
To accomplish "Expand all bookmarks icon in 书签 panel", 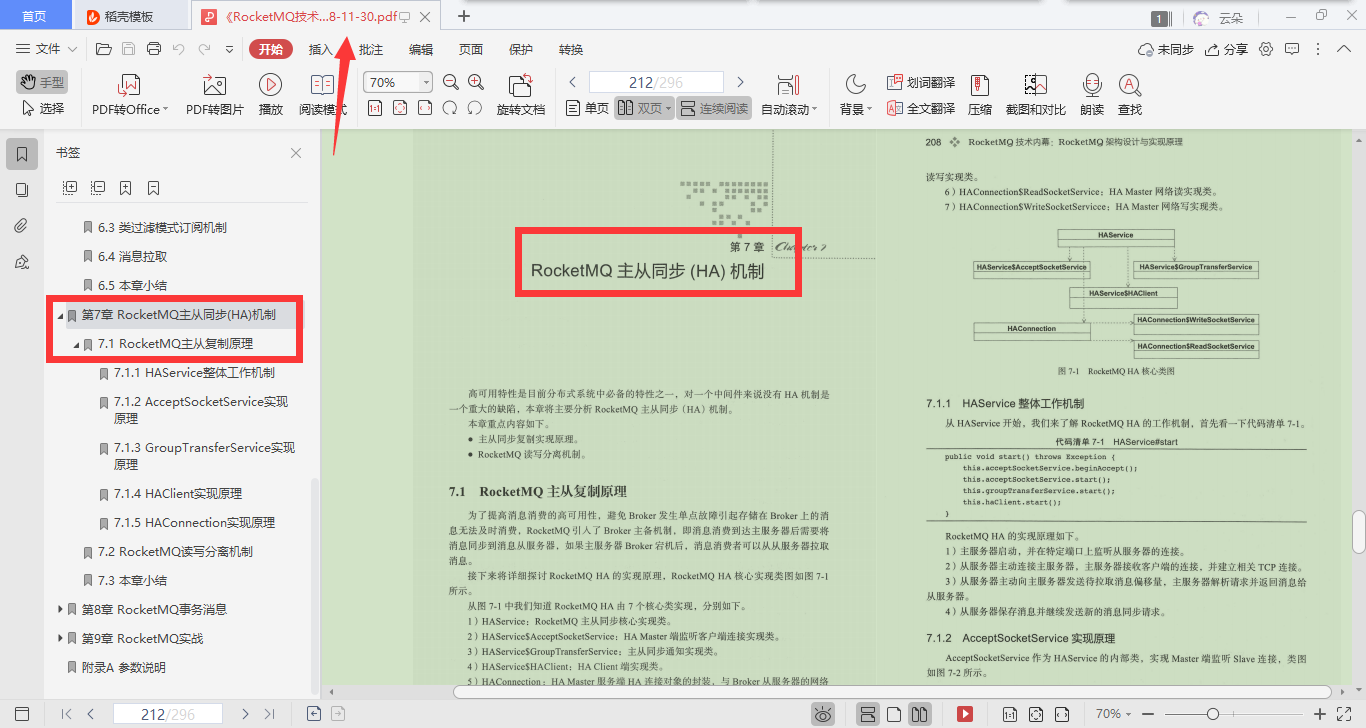I will click(70, 187).
